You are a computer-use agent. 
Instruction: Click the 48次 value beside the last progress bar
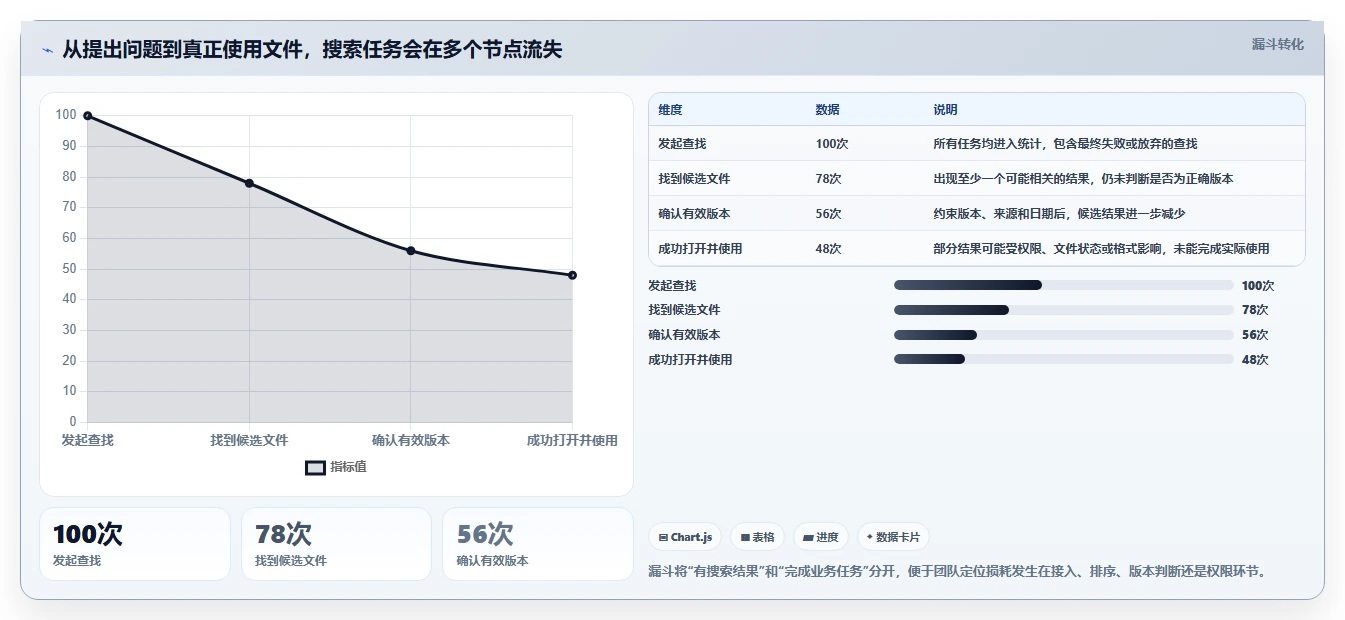pyautogui.click(x=1255, y=360)
